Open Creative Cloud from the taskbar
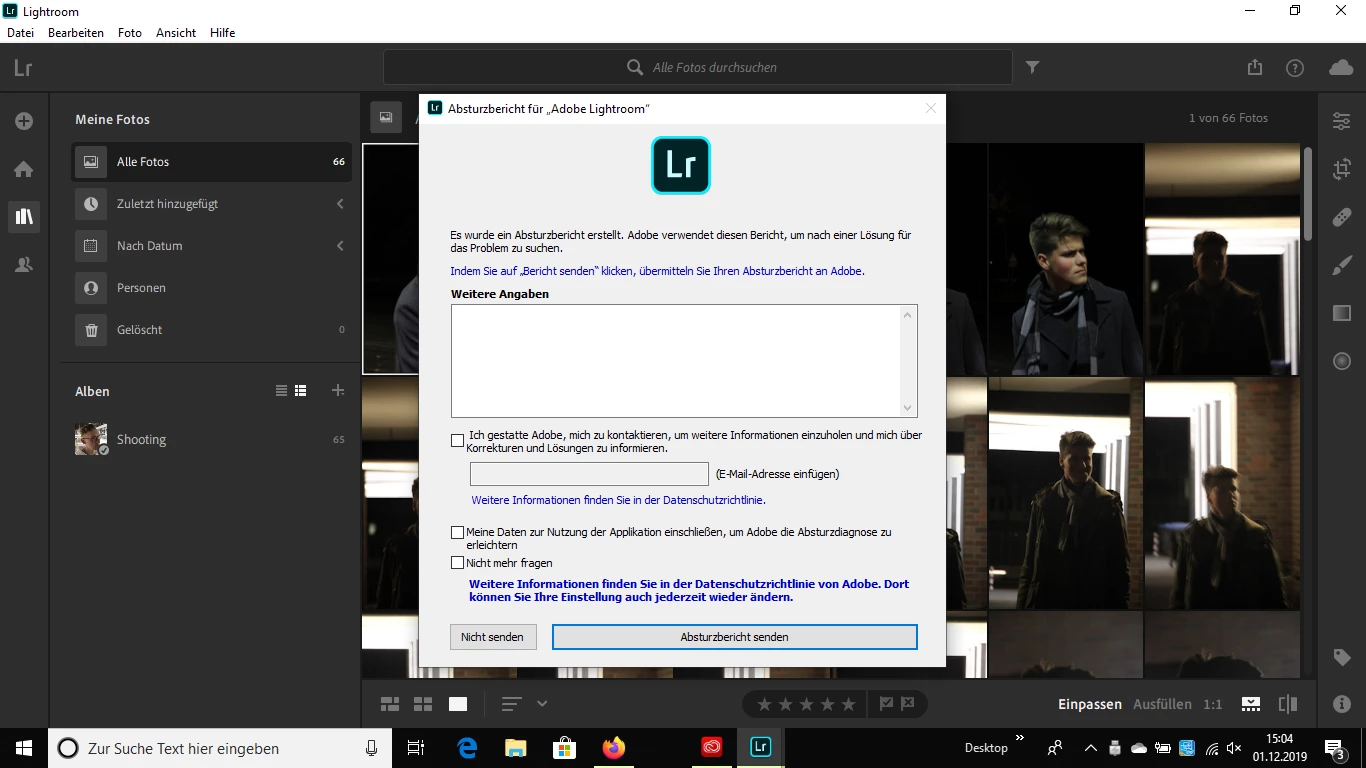This screenshot has width=1366, height=768. click(711, 748)
